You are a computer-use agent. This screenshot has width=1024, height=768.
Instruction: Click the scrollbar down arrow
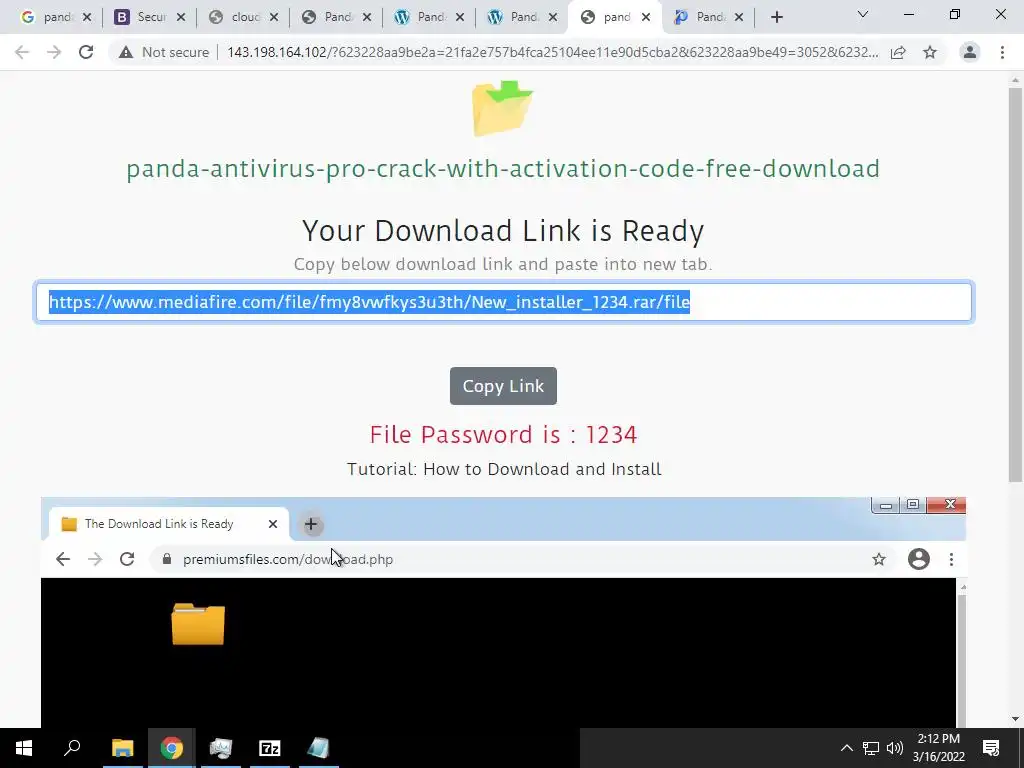pyautogui.click(x=1015, y=719)
